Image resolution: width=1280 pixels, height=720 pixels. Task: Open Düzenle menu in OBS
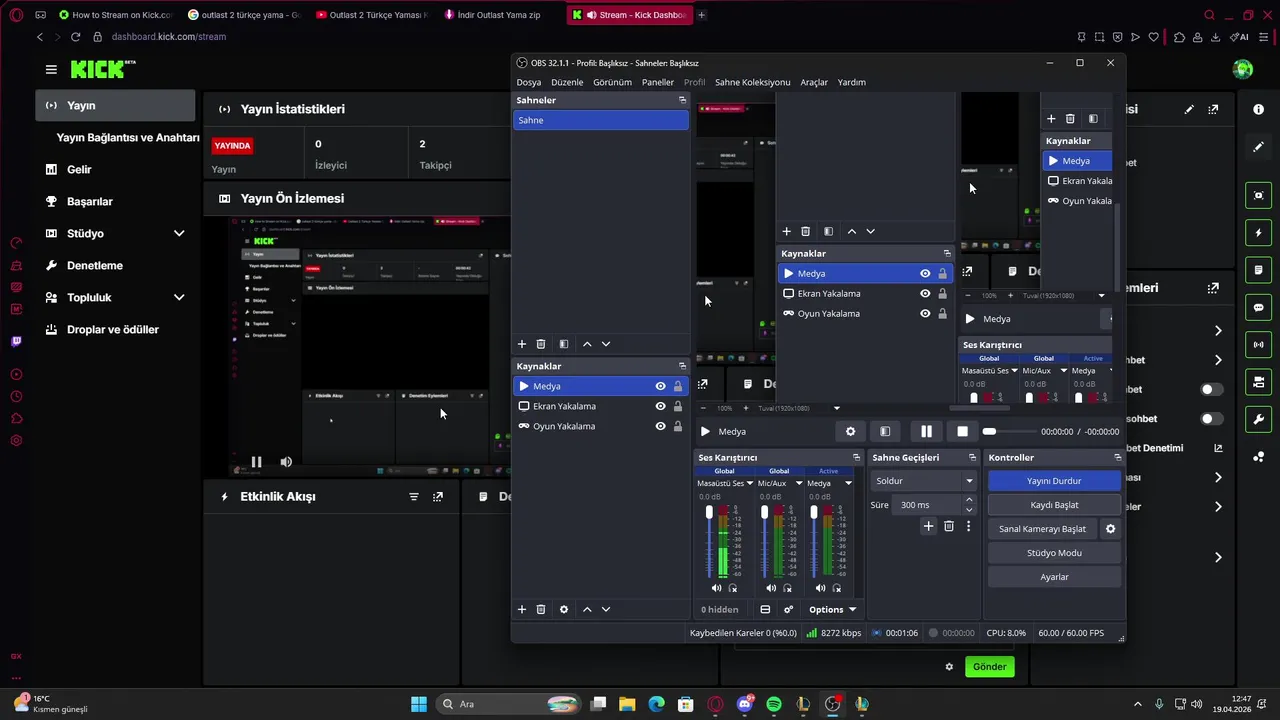(567, 82)
